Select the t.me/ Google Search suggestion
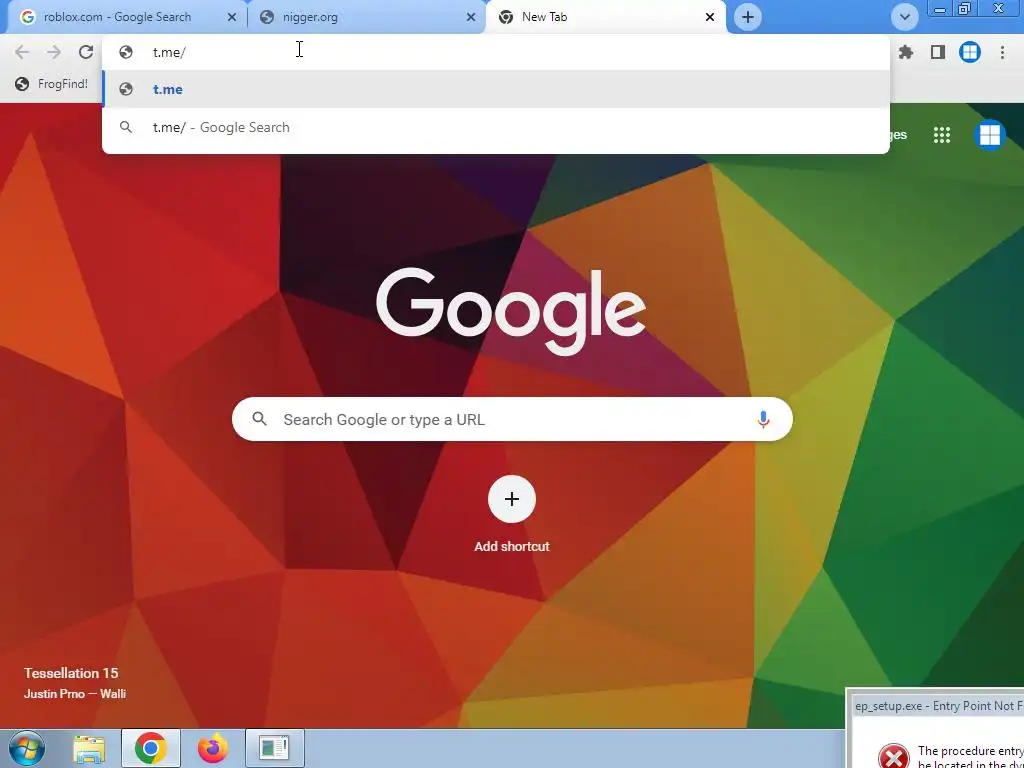The image size is (1024, 768). (496, 127)
